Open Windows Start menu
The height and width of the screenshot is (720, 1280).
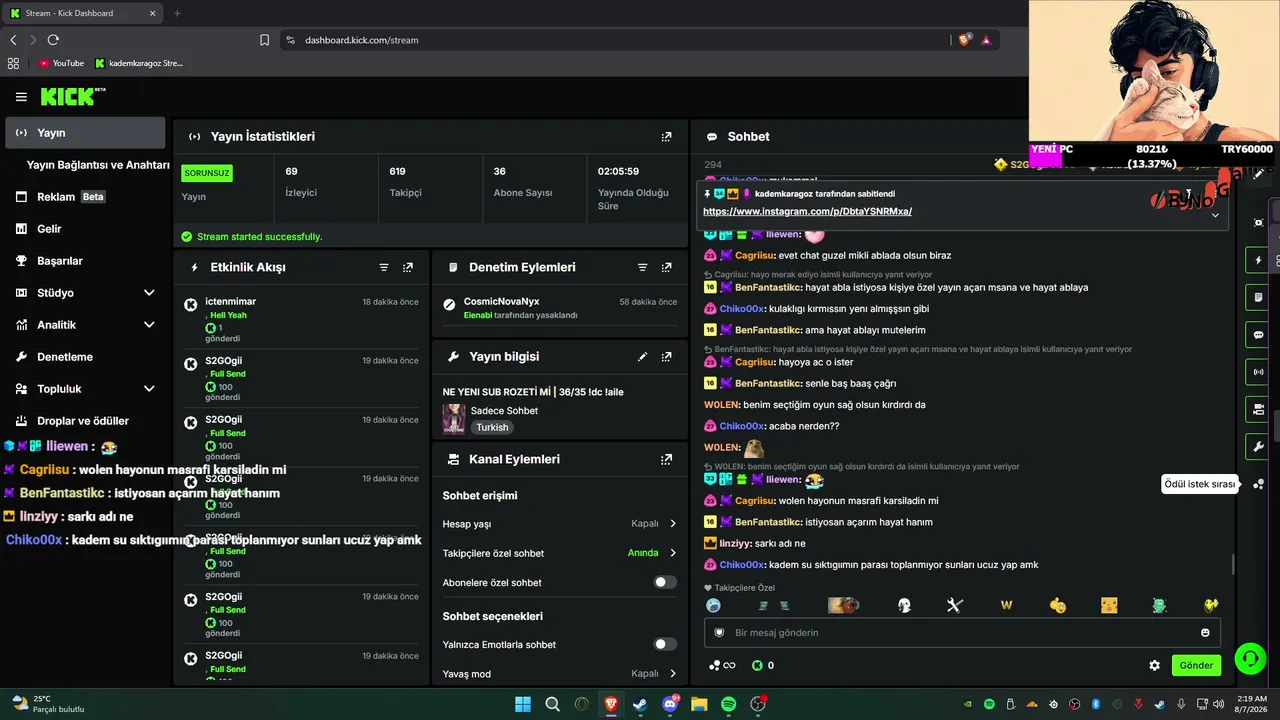point(523,704)
